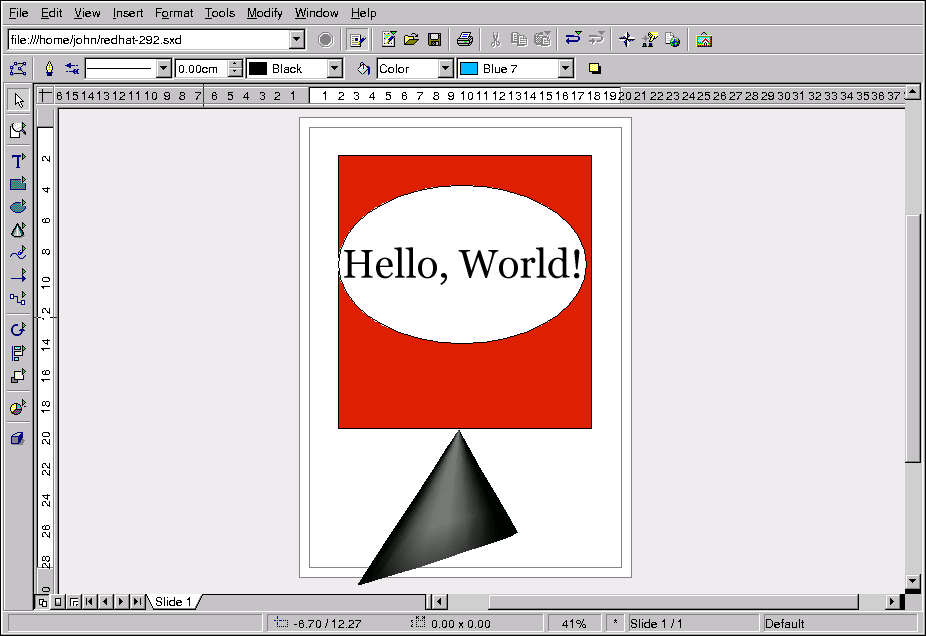Open the Format menu
Screen dimensions: 926x636
[174, 13]
